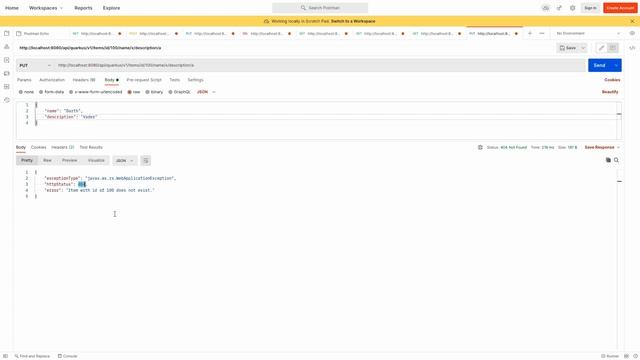Open the response Test Results tab
Image resolution: width=640 pixels, height=360 pixels.
tap(91, 147)
